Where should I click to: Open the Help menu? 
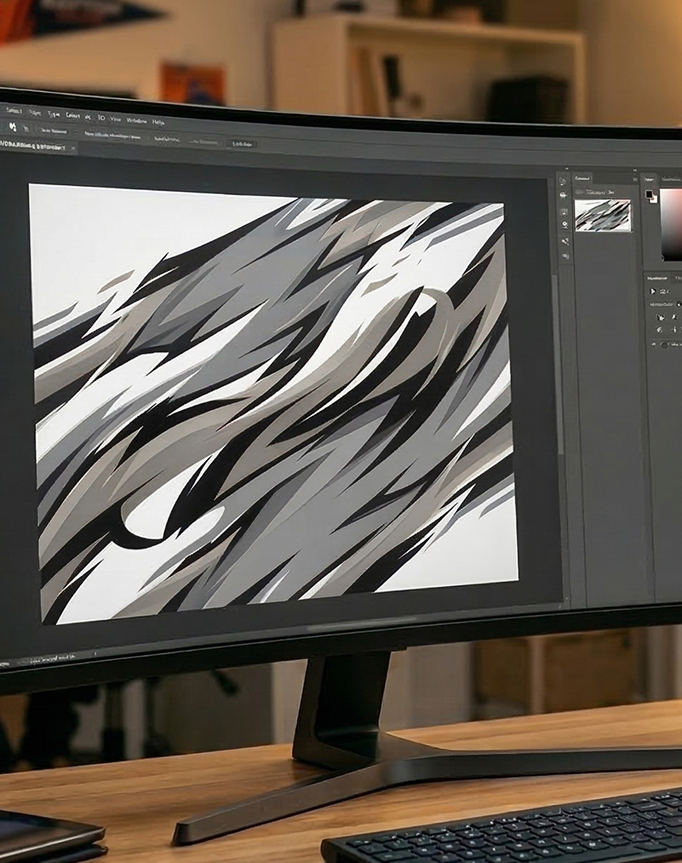click(x=159, y=122)
